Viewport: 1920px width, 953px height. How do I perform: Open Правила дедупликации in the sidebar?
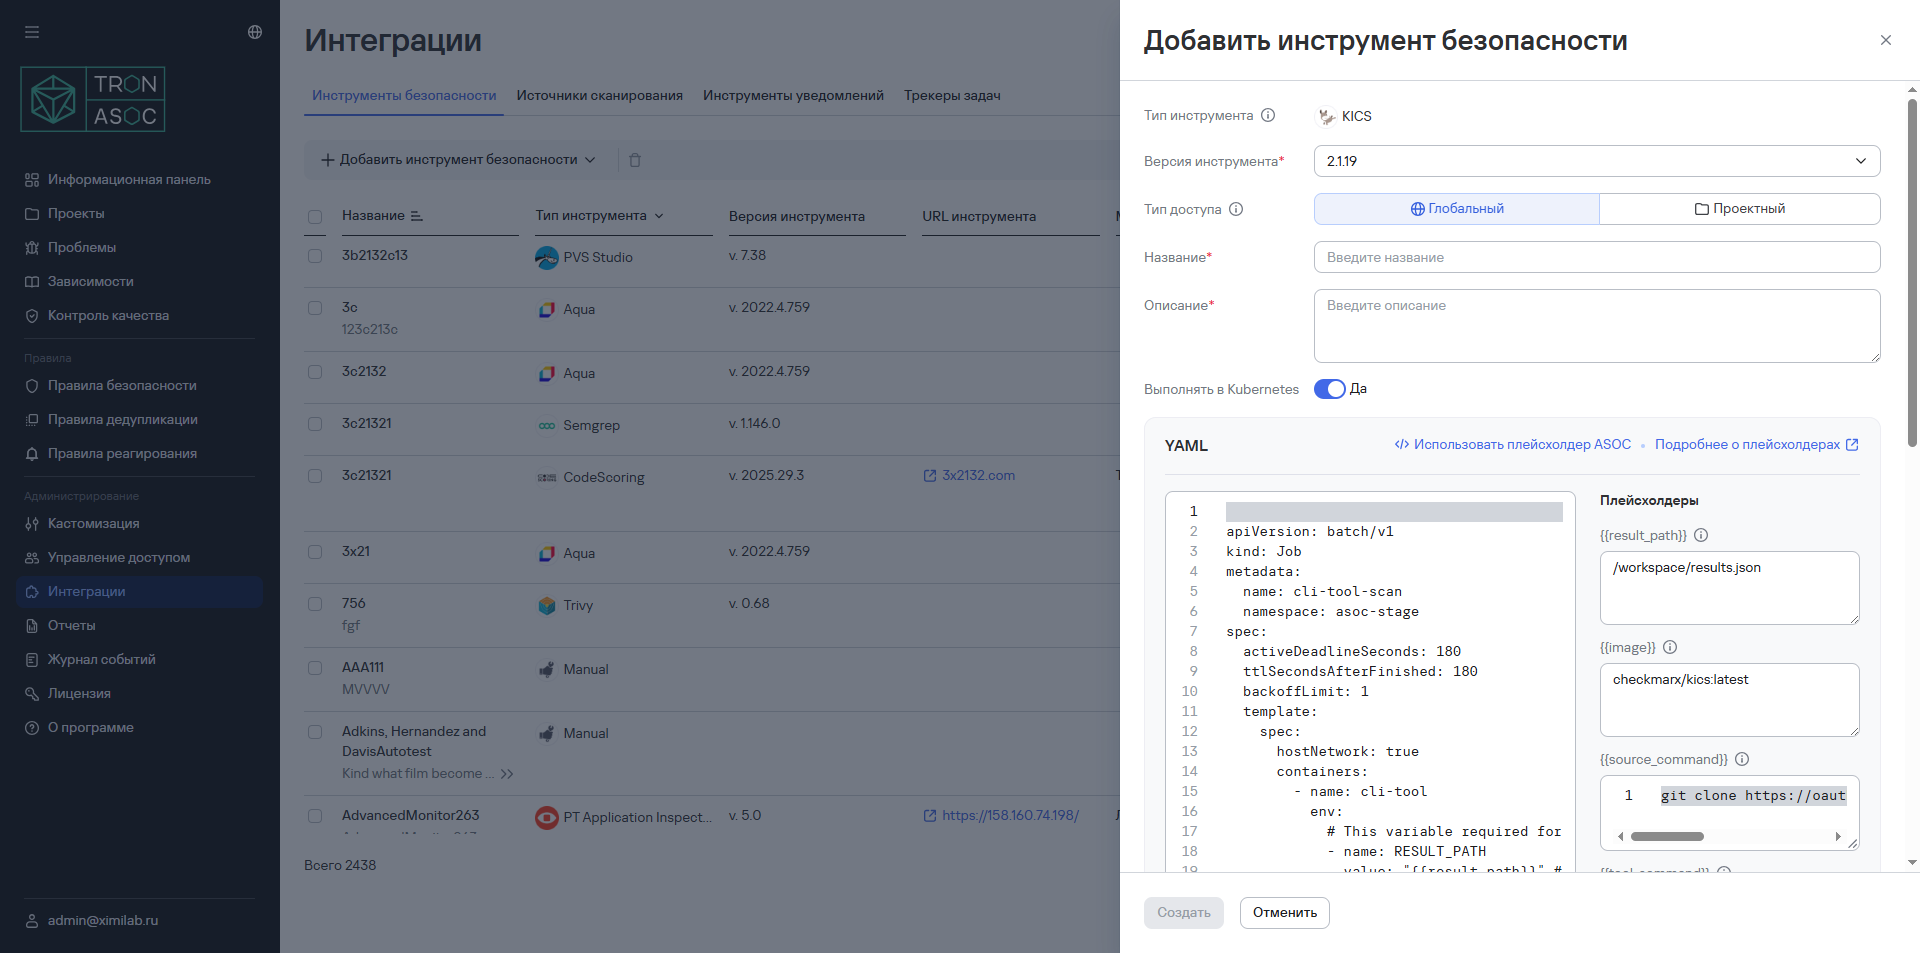pyautogui.click(x=122, y=420)
